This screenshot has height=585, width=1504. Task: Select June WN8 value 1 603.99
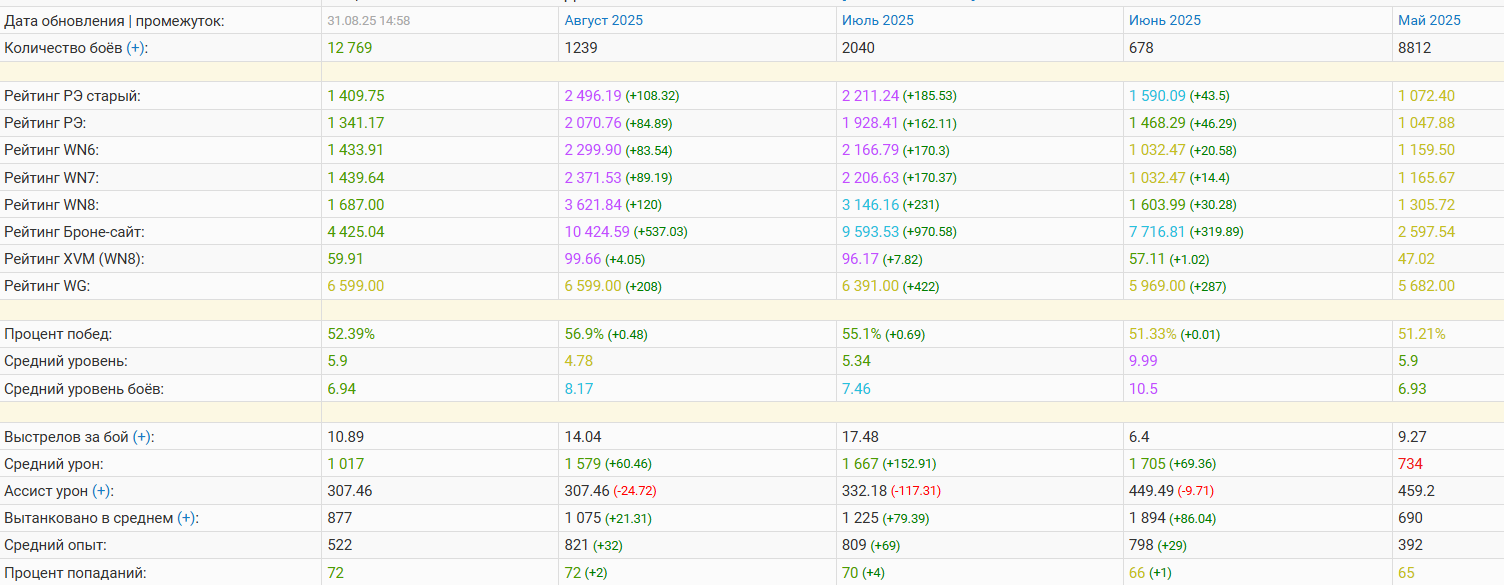tap(1157, 204)
